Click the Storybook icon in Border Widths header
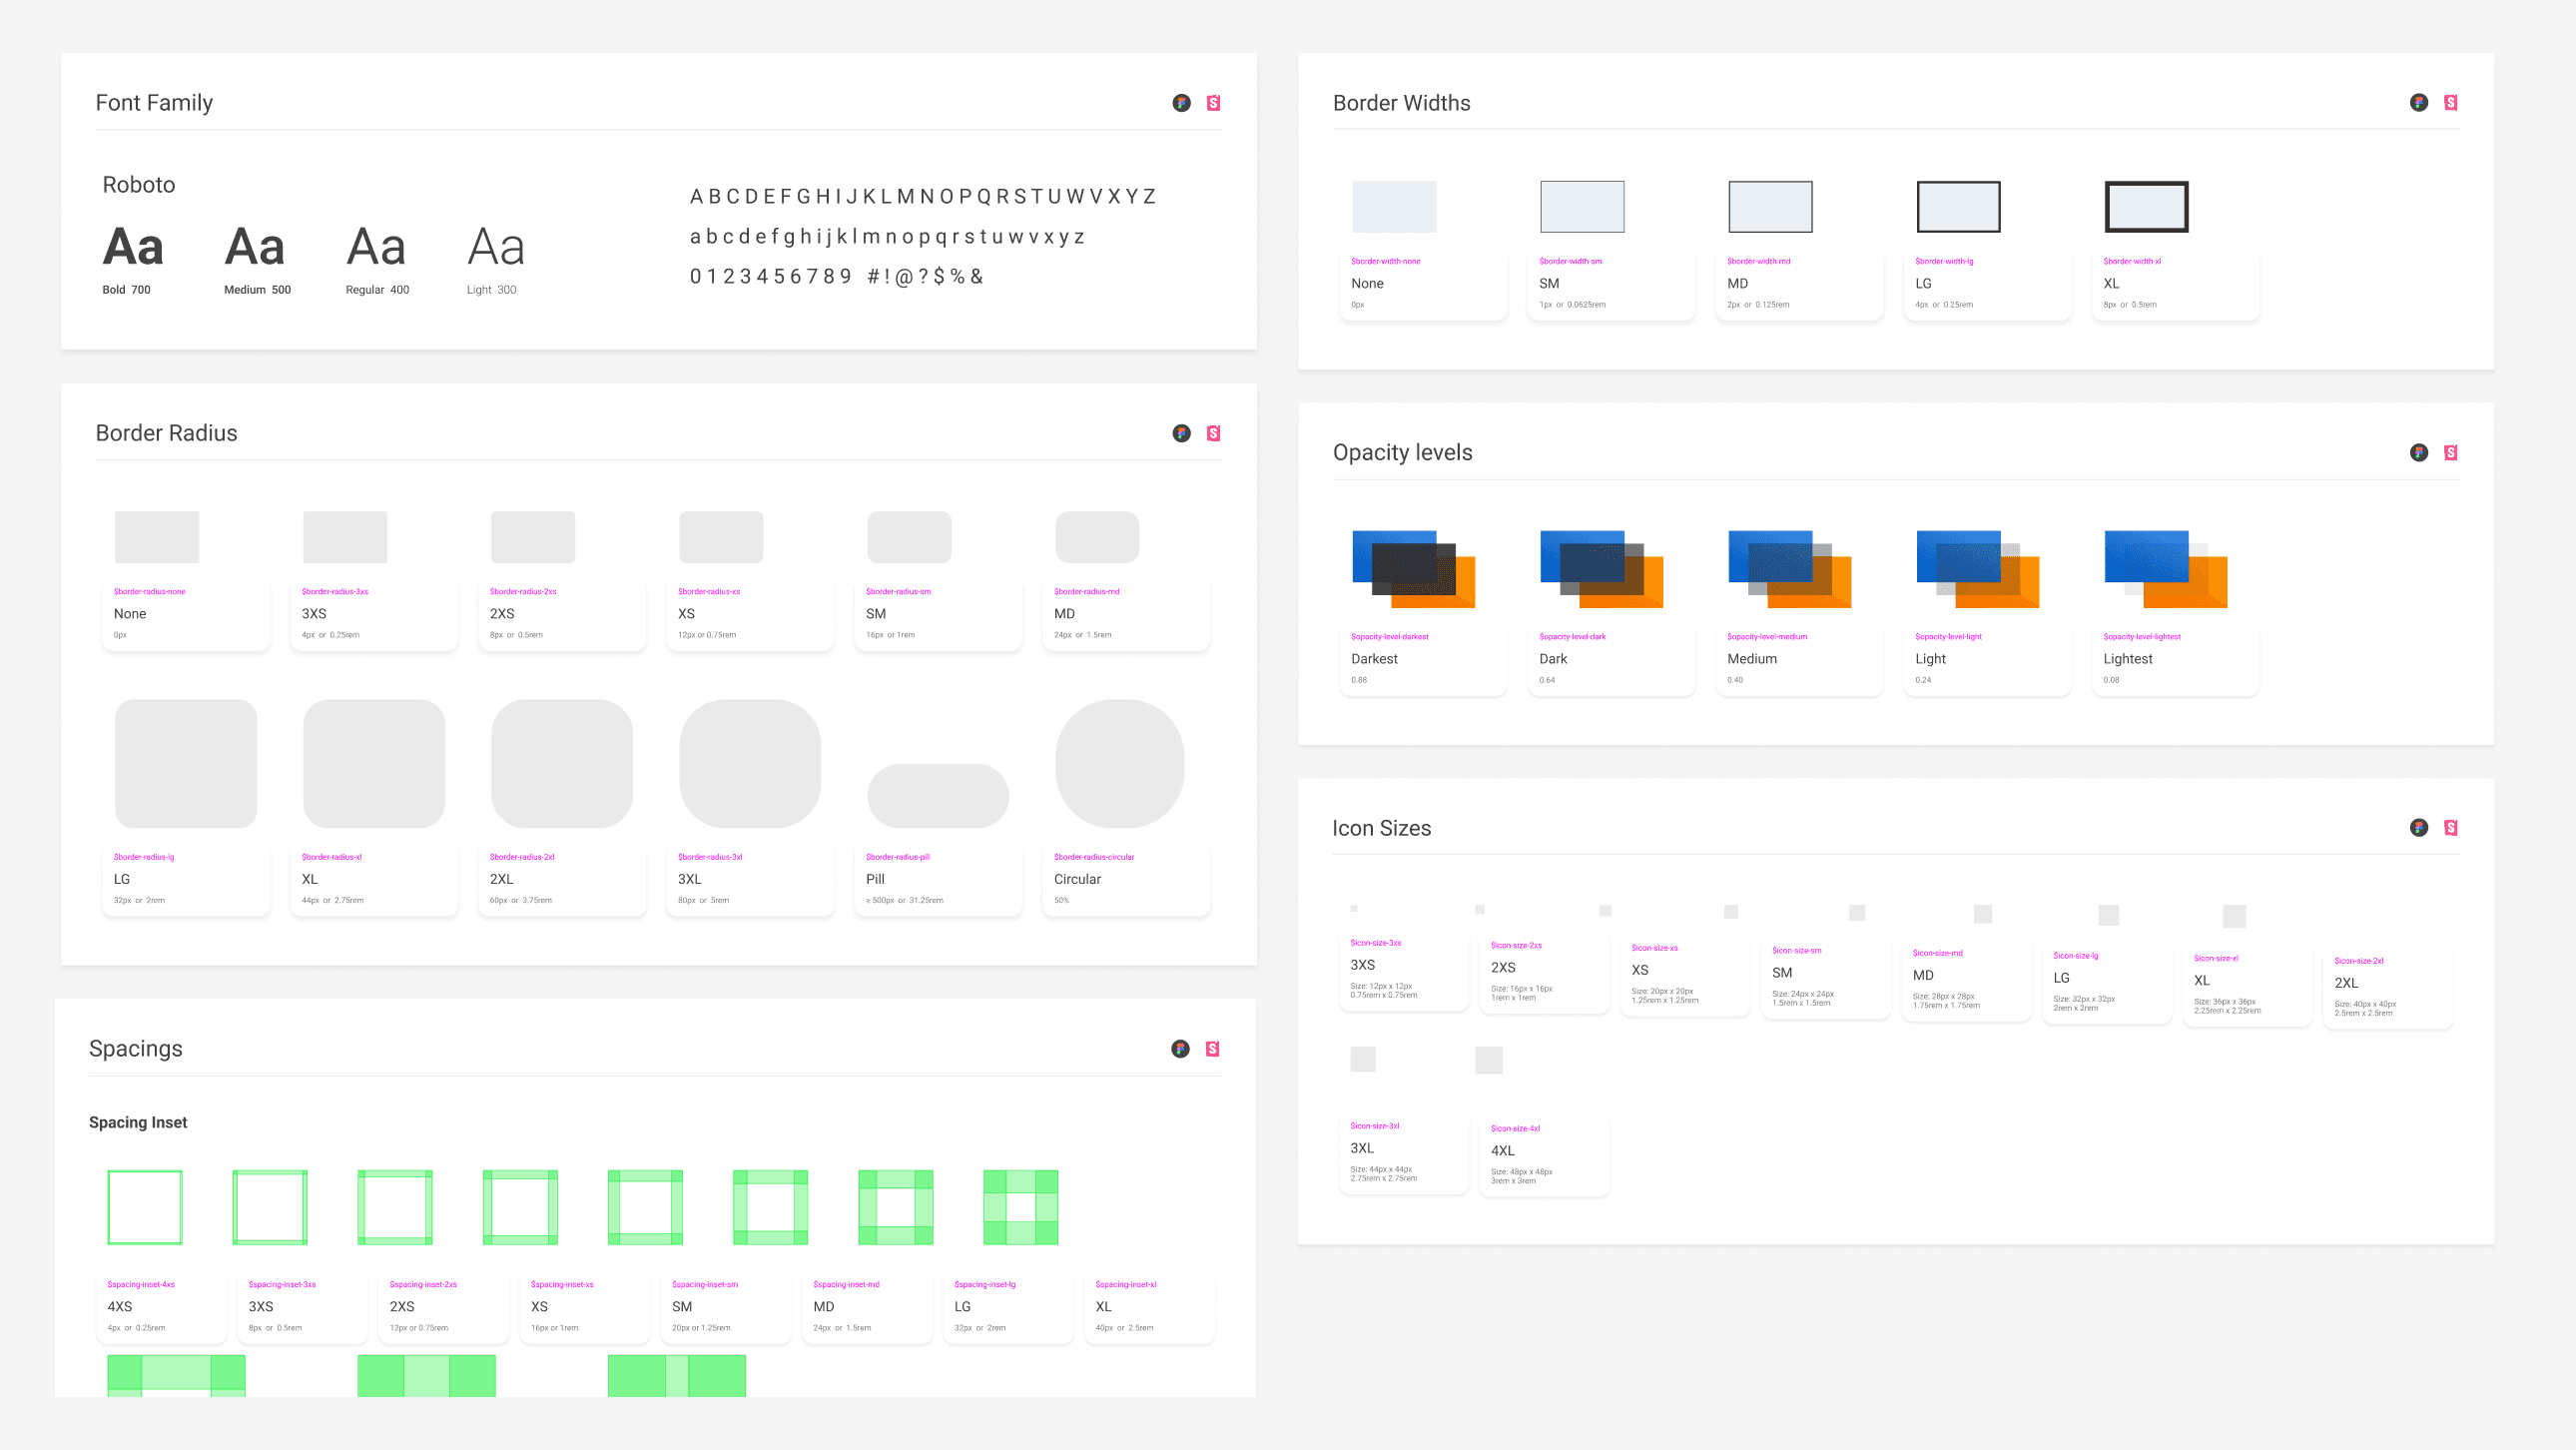Screen dimensions: 2576x1450 (x=2450, y=102)
